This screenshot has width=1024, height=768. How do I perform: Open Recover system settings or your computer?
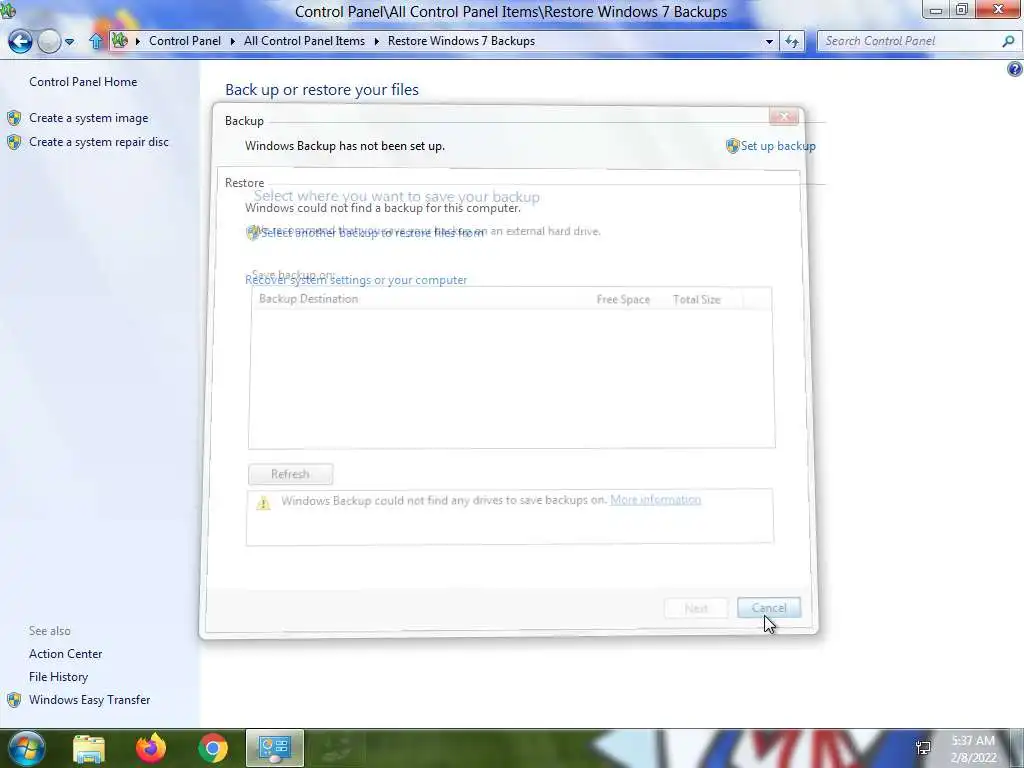click(356, 280)
